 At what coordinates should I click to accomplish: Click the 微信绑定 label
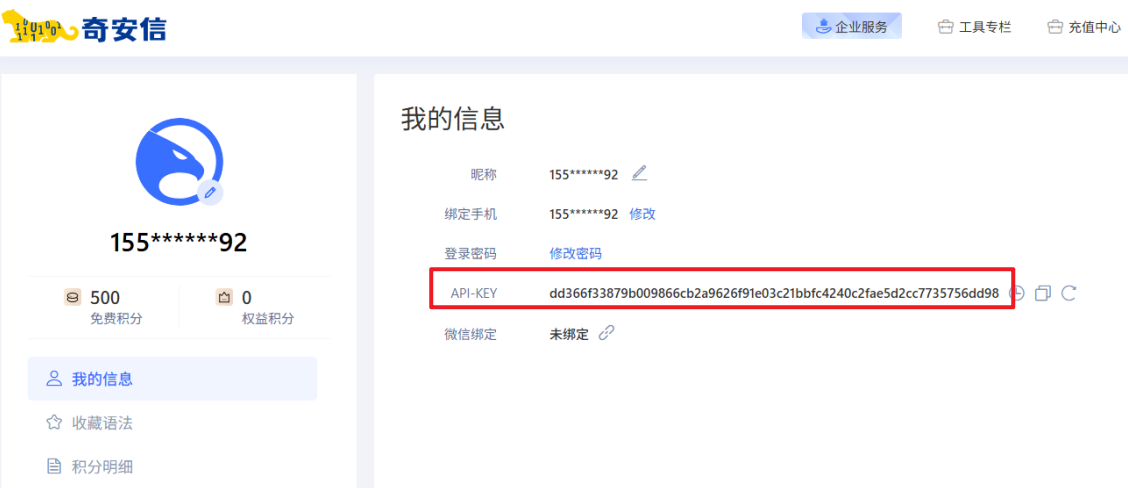(x=470, y=335)
